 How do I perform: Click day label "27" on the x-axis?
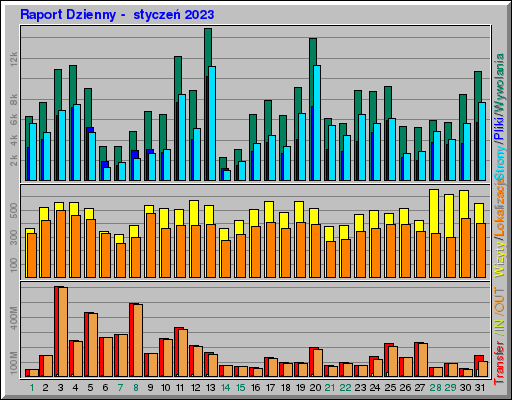pyautogui.click(x=420, y=388)
